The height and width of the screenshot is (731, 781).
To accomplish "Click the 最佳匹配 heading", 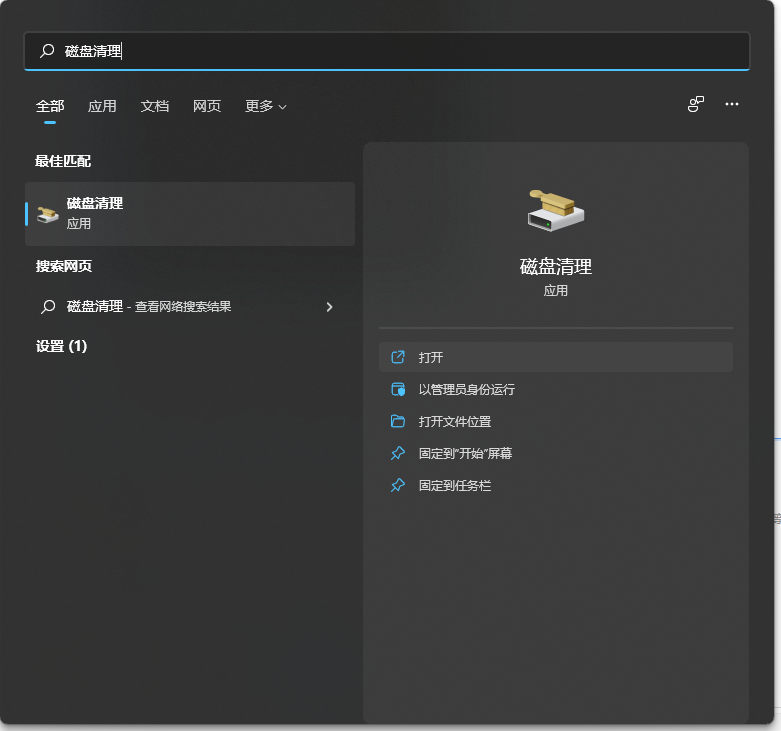I will [63, 161].
